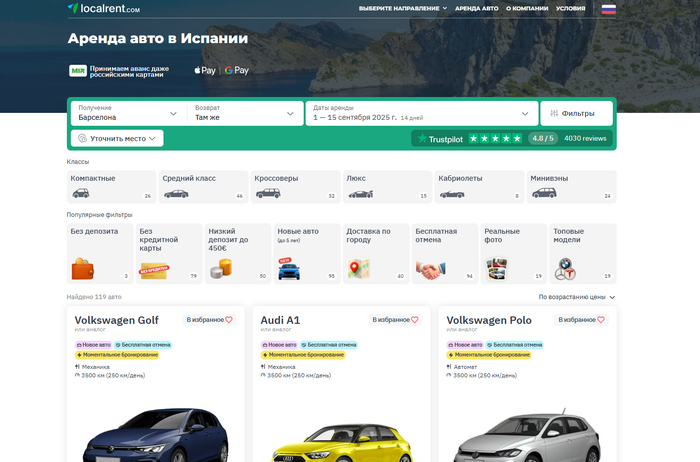
Task: Toggle the Топовые модели filter
Action: pyautogui.click(x=583, y=254)
